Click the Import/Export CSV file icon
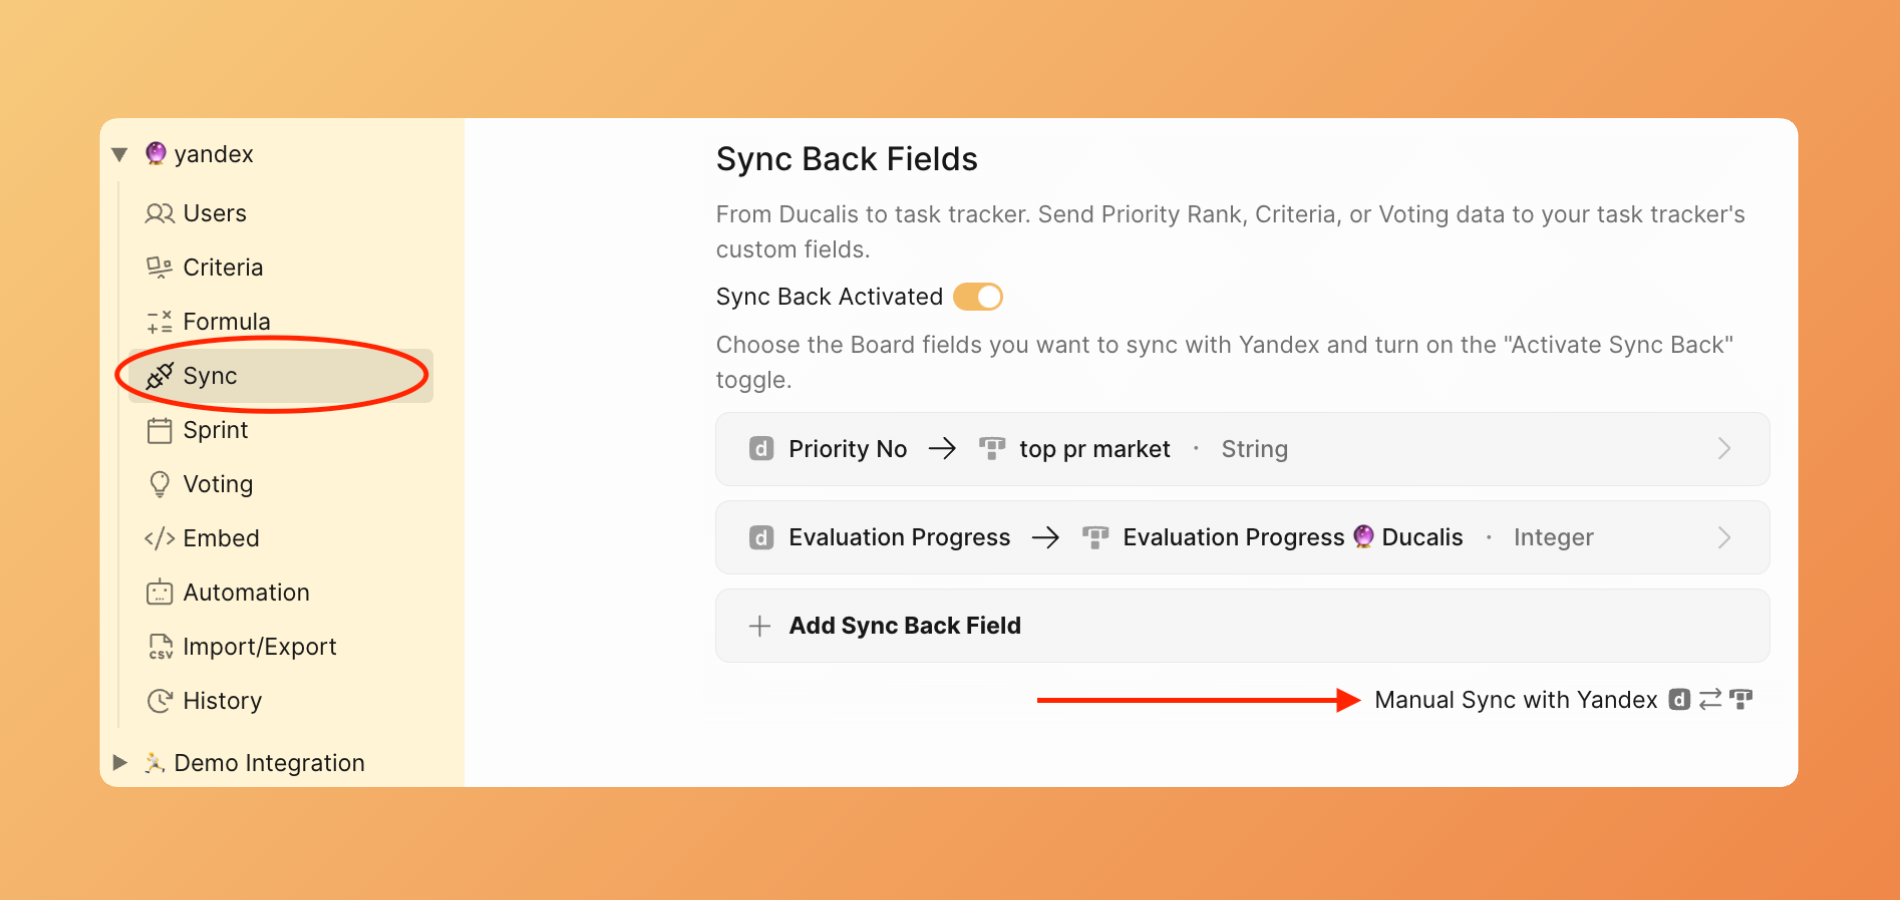The height and width of the screenshot is (900, 1900). coord(159,647)
